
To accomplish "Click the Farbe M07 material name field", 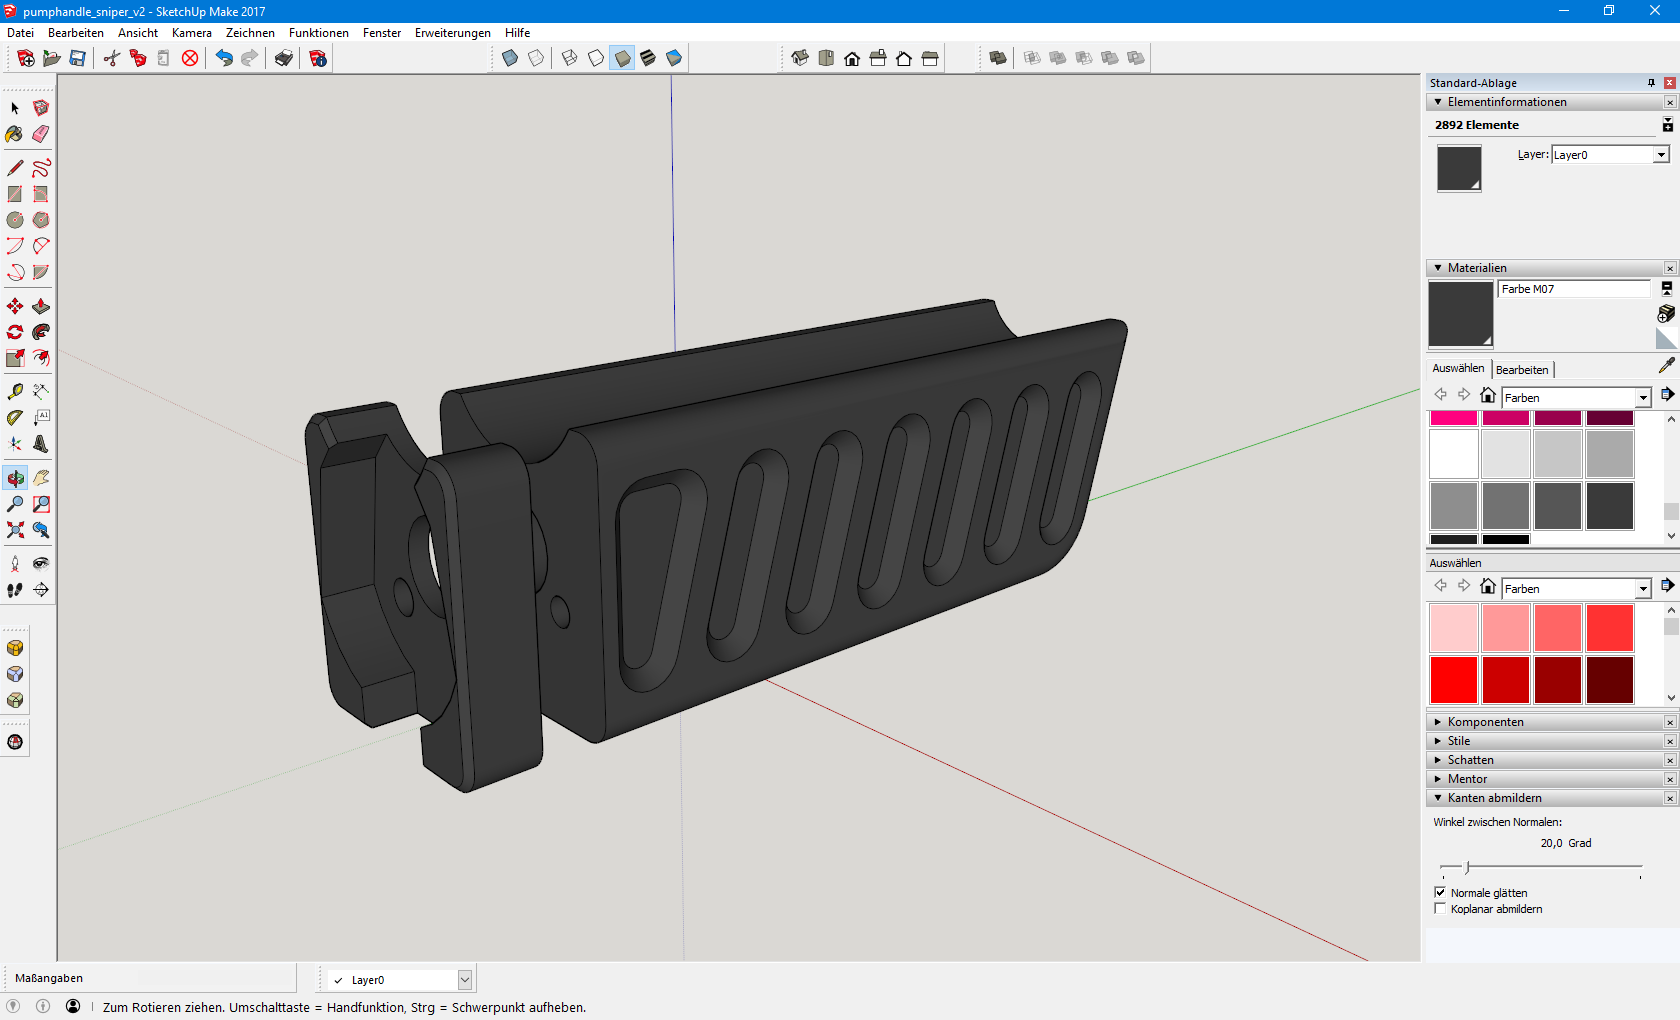I will (1573, 289).
